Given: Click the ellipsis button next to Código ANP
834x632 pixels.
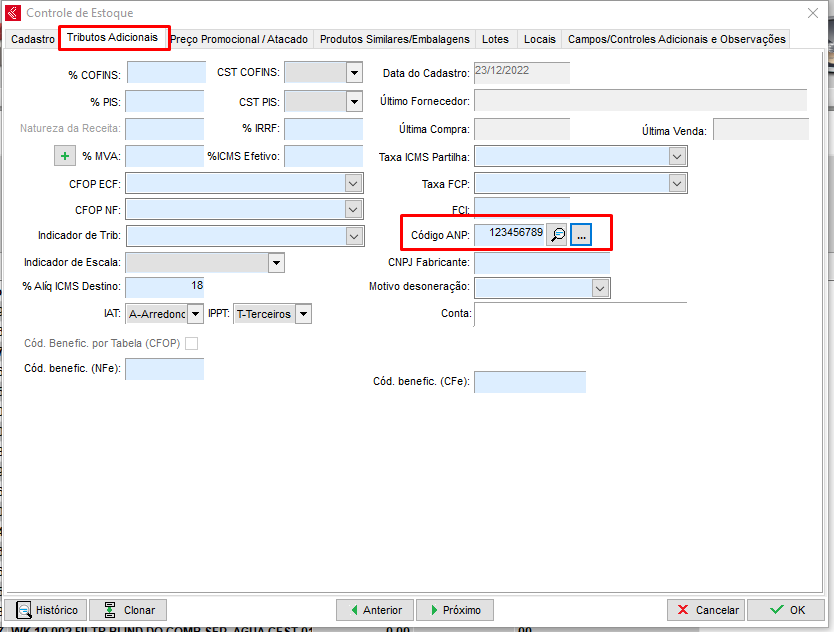Looking at the screenshot, I should [x=582, y=234].
